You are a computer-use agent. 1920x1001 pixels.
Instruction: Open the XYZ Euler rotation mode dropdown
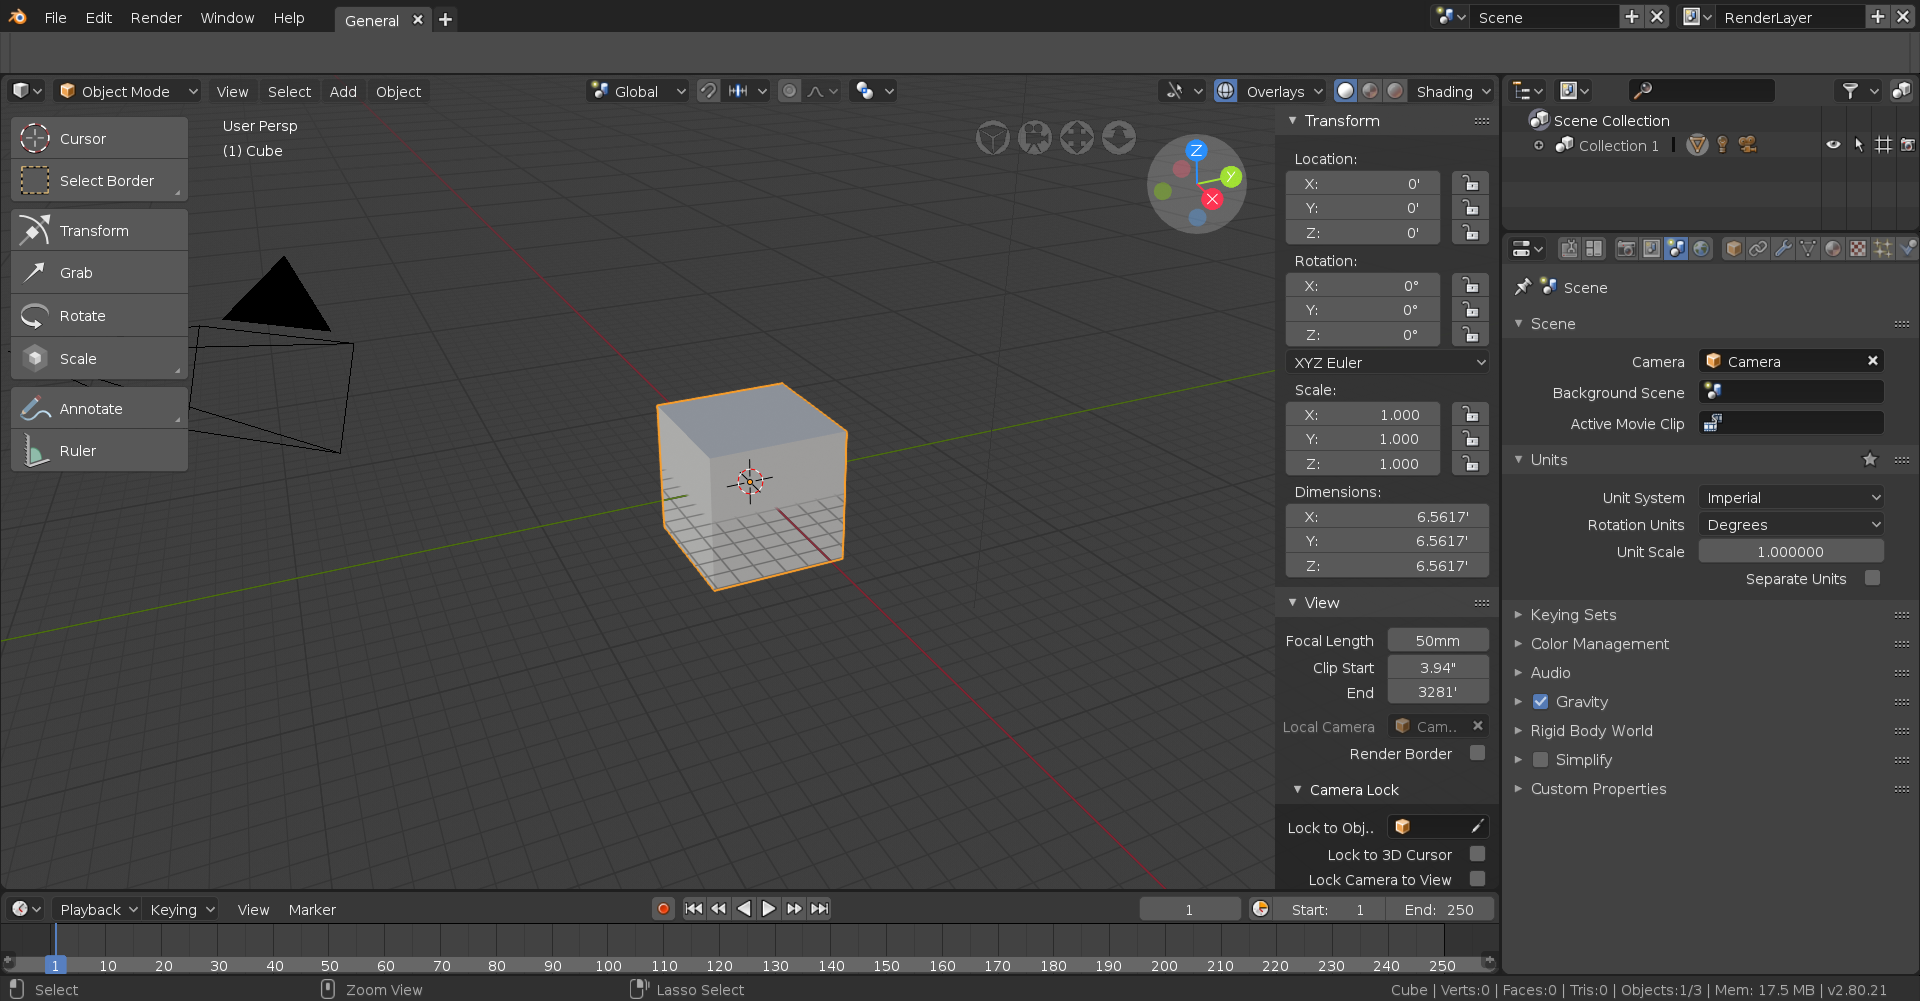tap(1388, 362)
